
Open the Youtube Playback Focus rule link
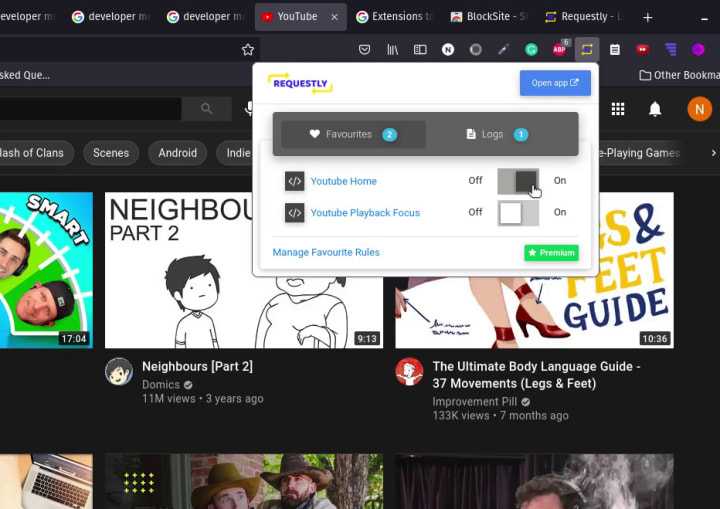click(365, 213)
